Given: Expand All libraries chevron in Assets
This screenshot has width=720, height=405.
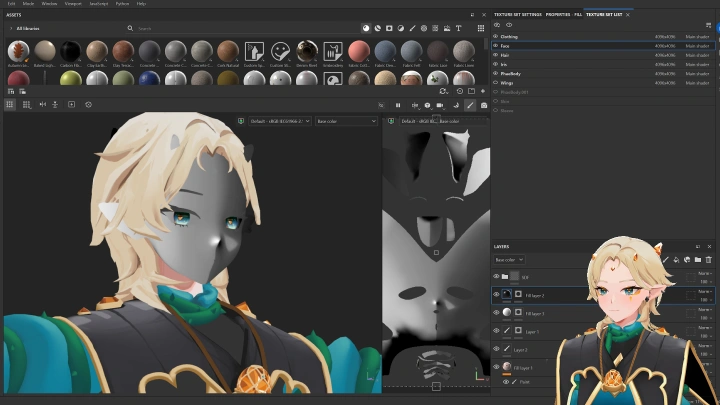Looking at the screenshot, I should tap(11, 28).
